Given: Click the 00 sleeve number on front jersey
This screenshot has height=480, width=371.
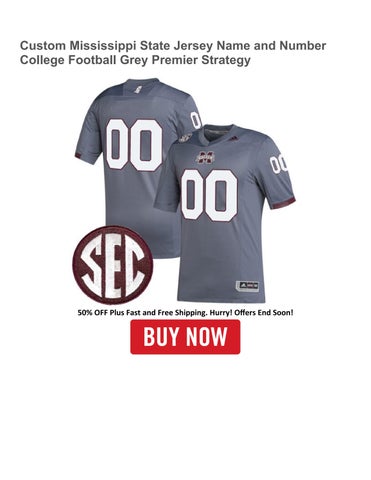Looking at the screenshot, I should (x=279, y=164).
